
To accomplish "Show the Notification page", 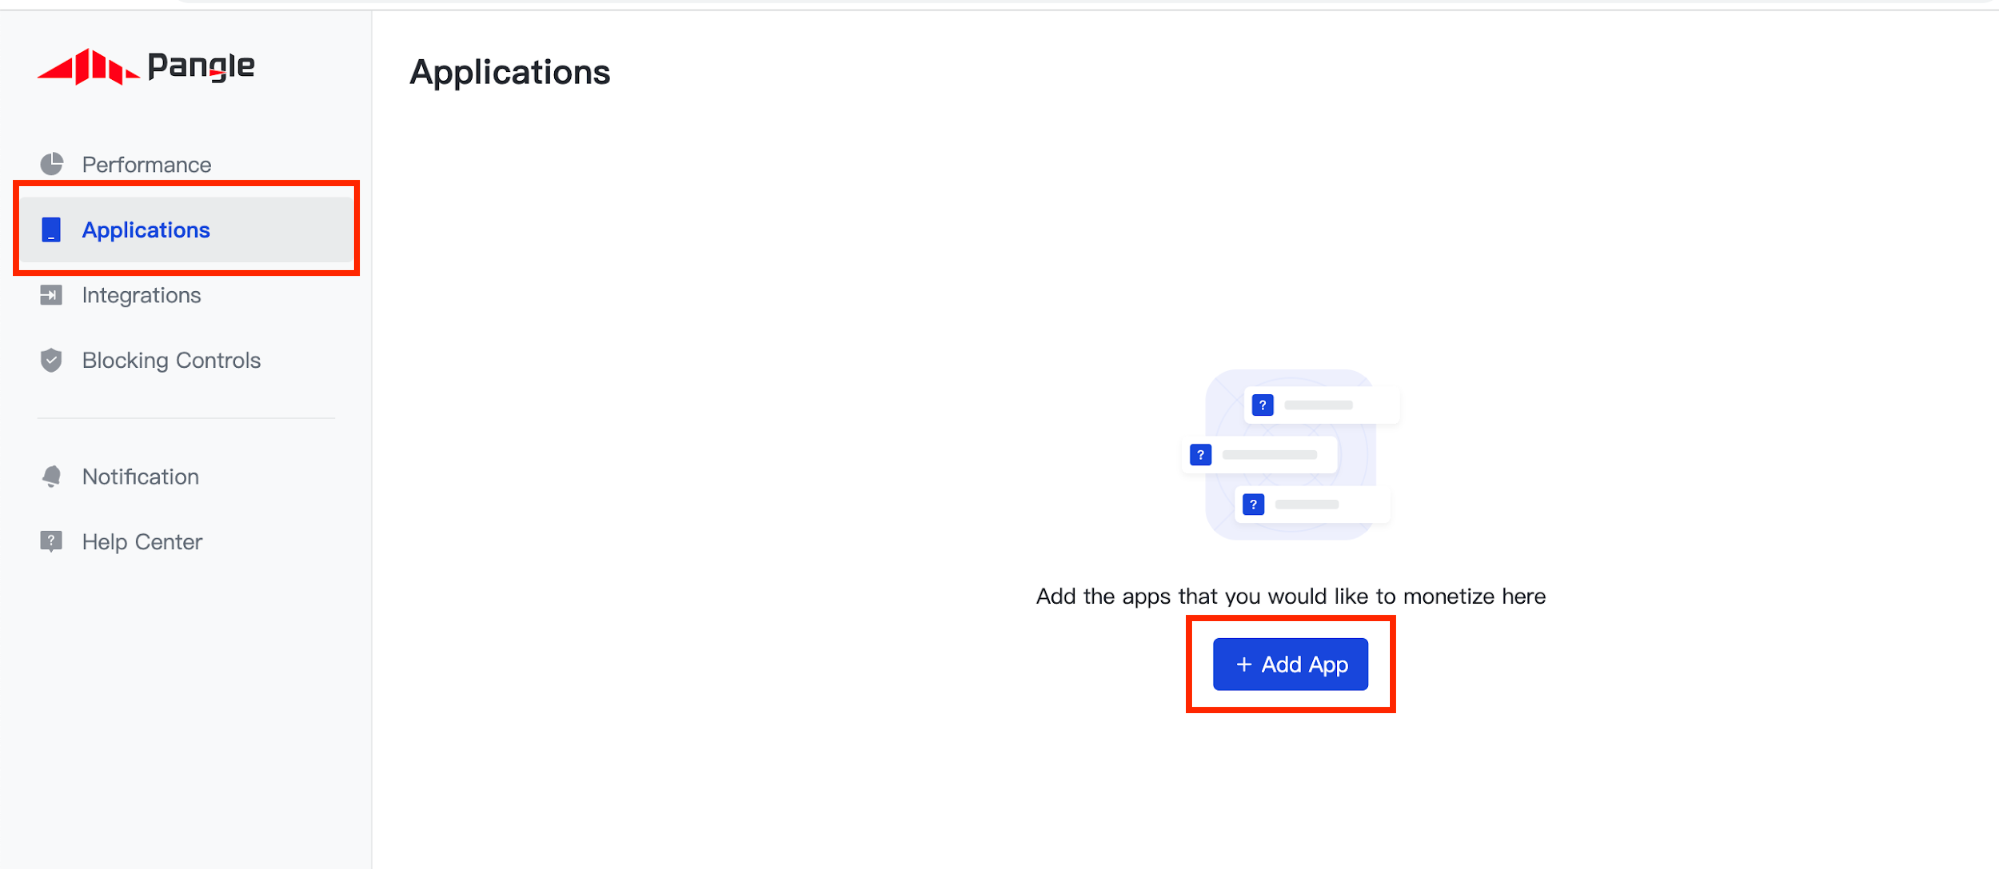I will [x=140, y=477].
